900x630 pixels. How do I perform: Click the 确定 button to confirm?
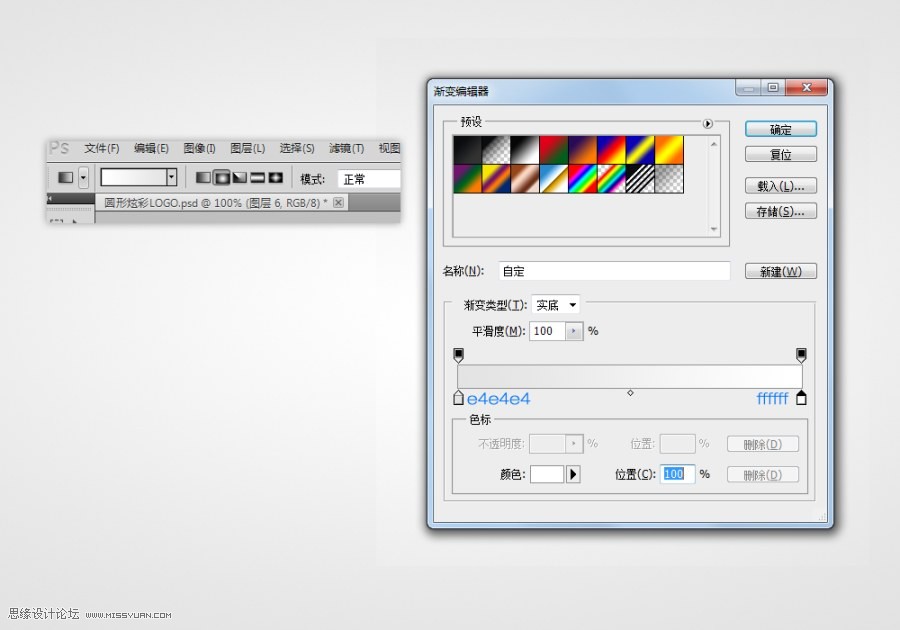point(780,128)
